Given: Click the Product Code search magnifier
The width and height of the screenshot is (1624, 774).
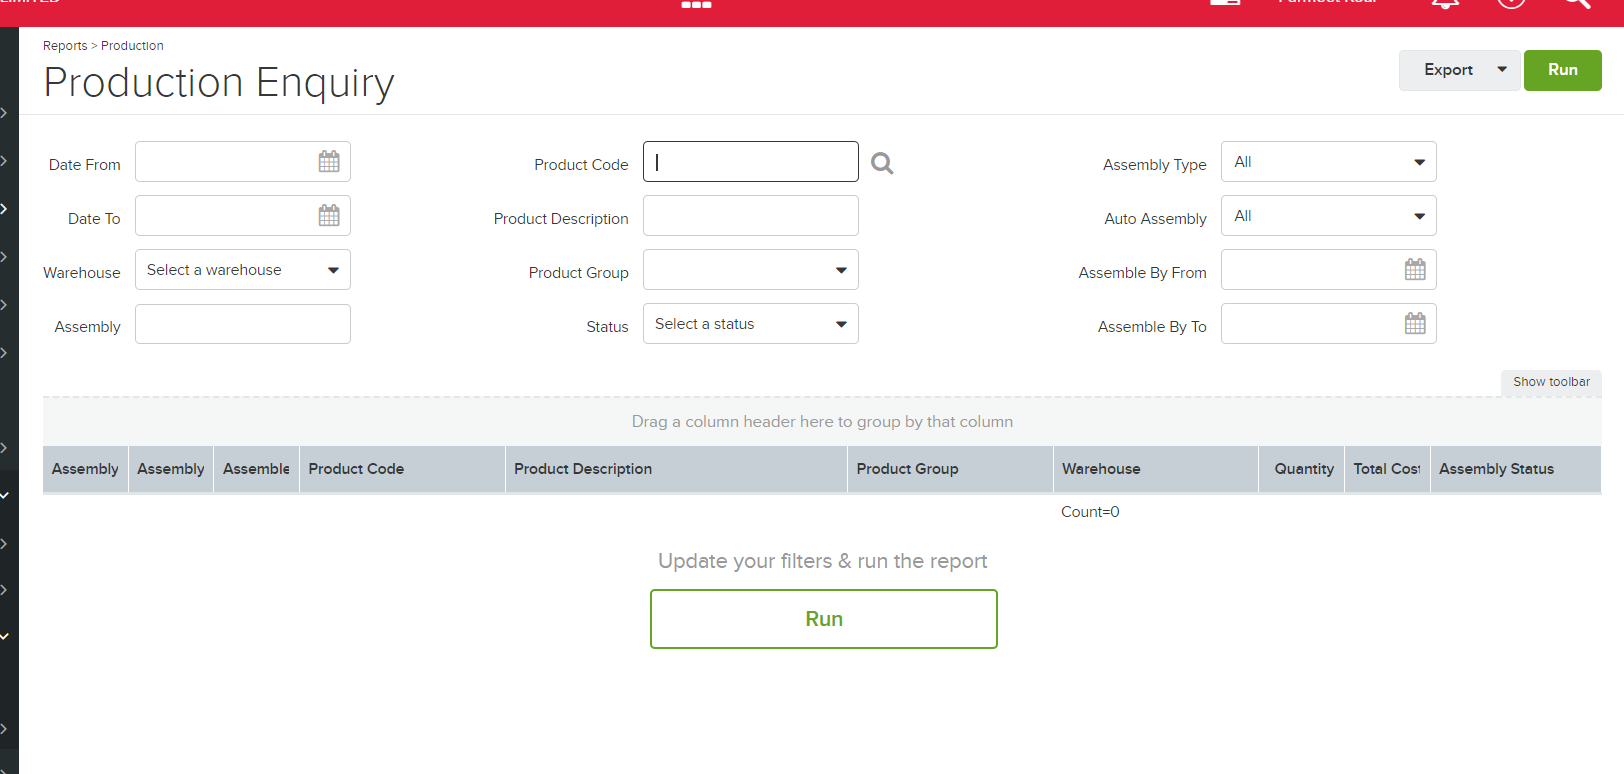Looking at the screenshot, I should tap(882, 163).
